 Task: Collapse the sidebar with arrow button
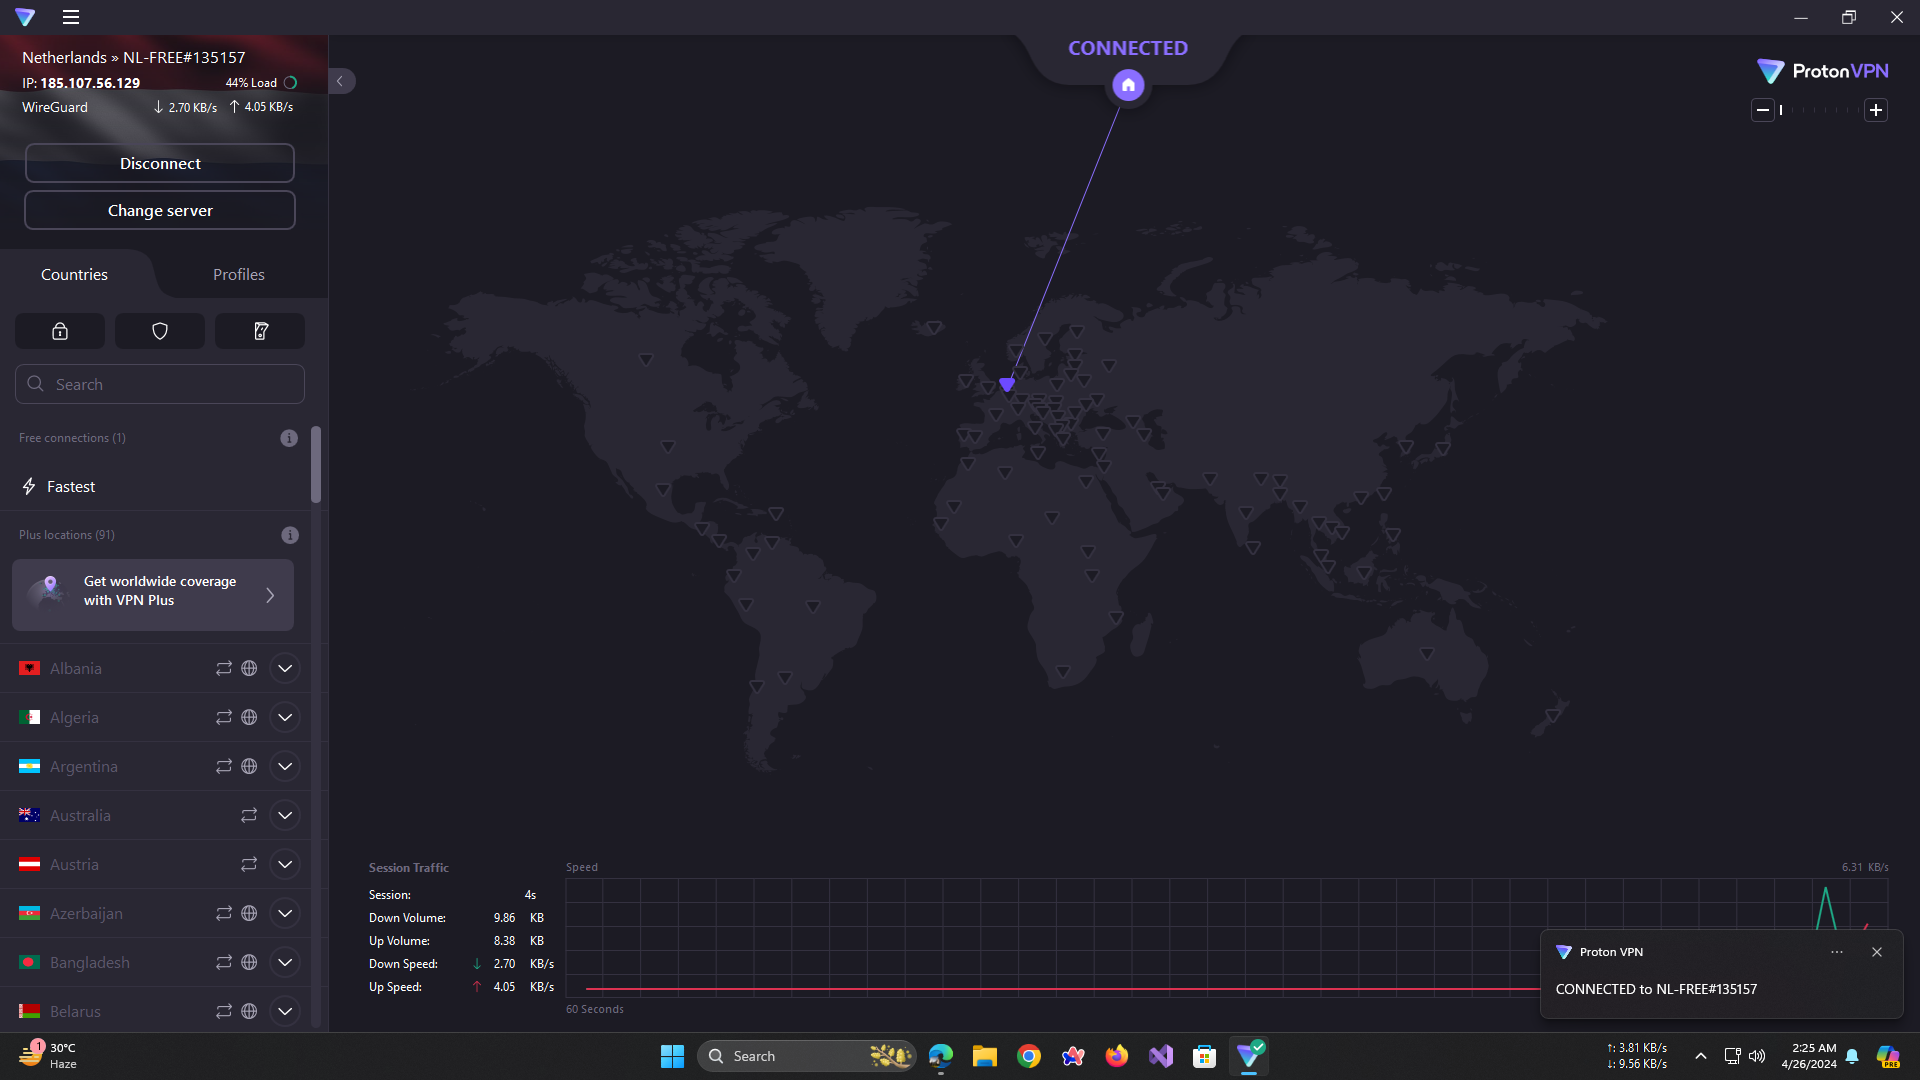340,82
